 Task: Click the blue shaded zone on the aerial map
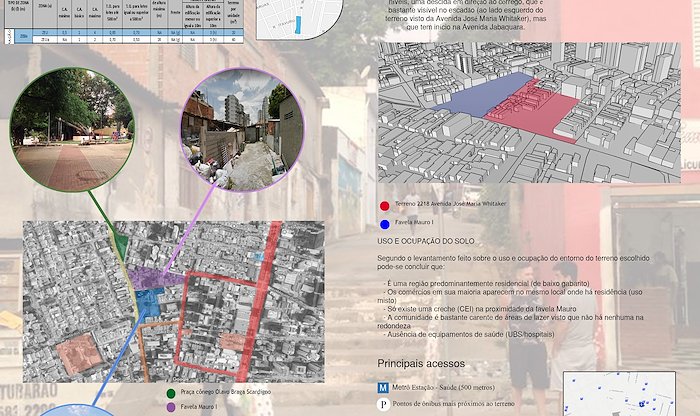click(x=150, y=302)
